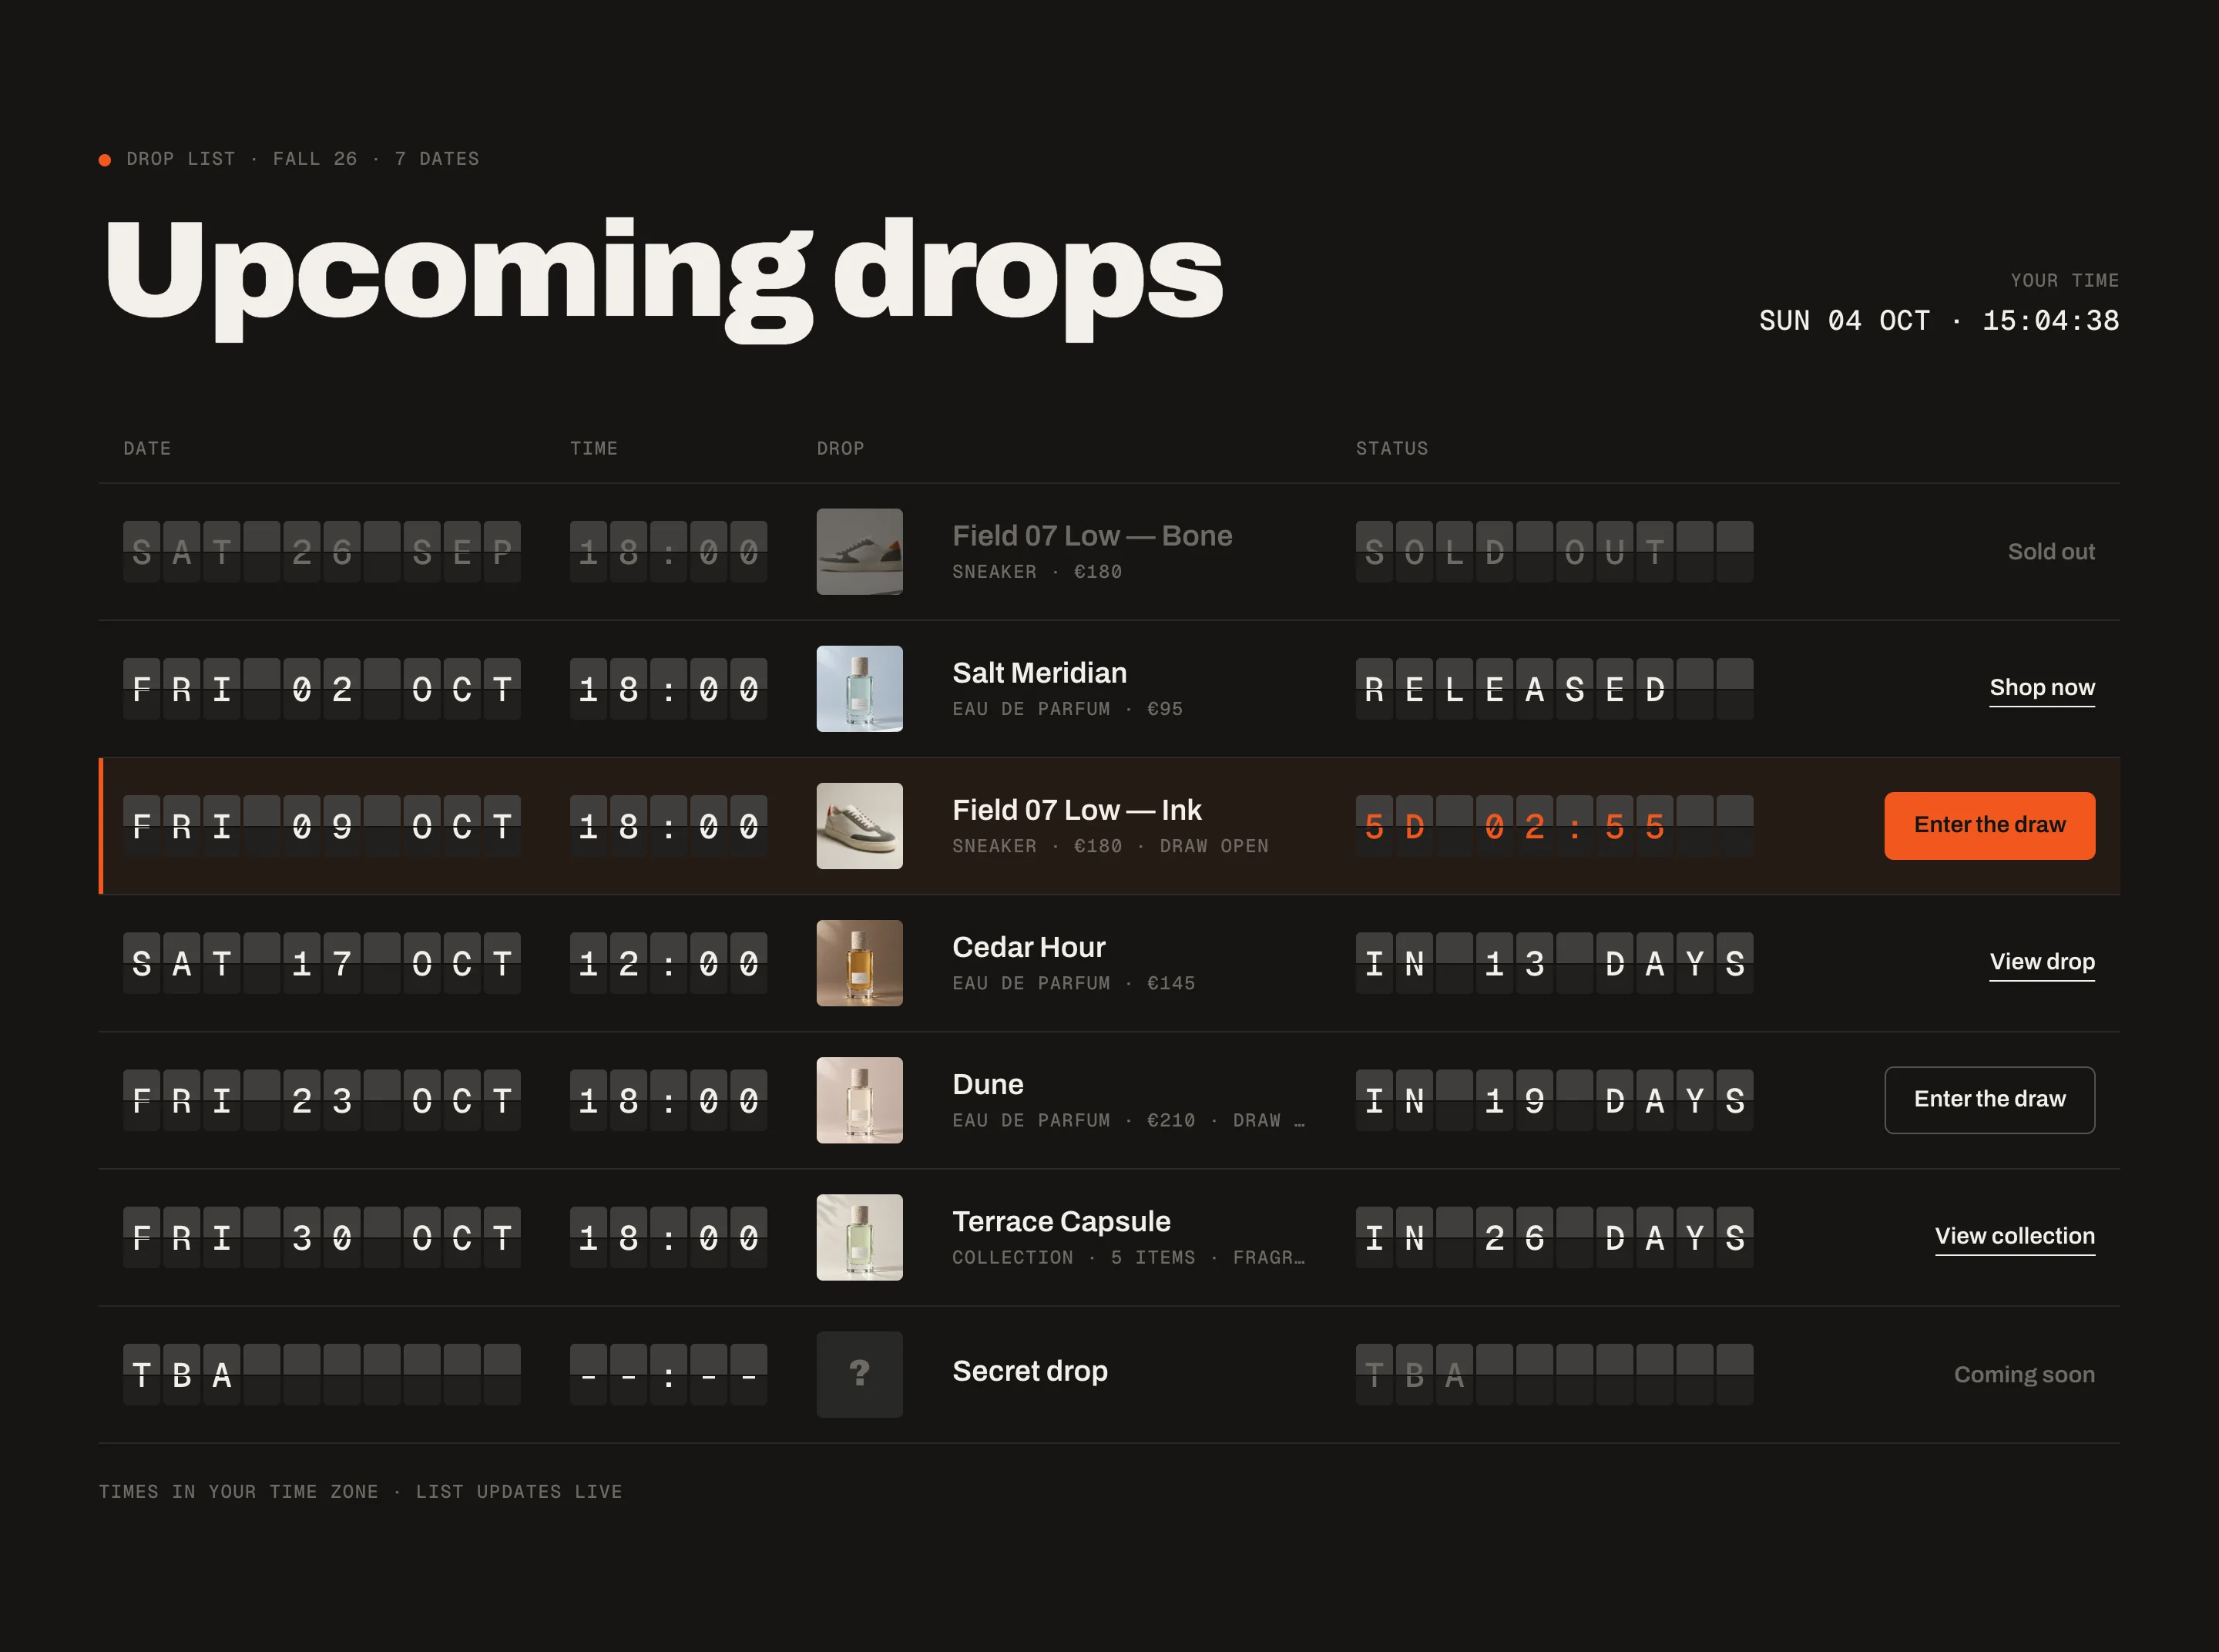Click the Field 07 Low — Ink sneaker thumbnail
2219x1652 pixels.
[x=859, y=826]
